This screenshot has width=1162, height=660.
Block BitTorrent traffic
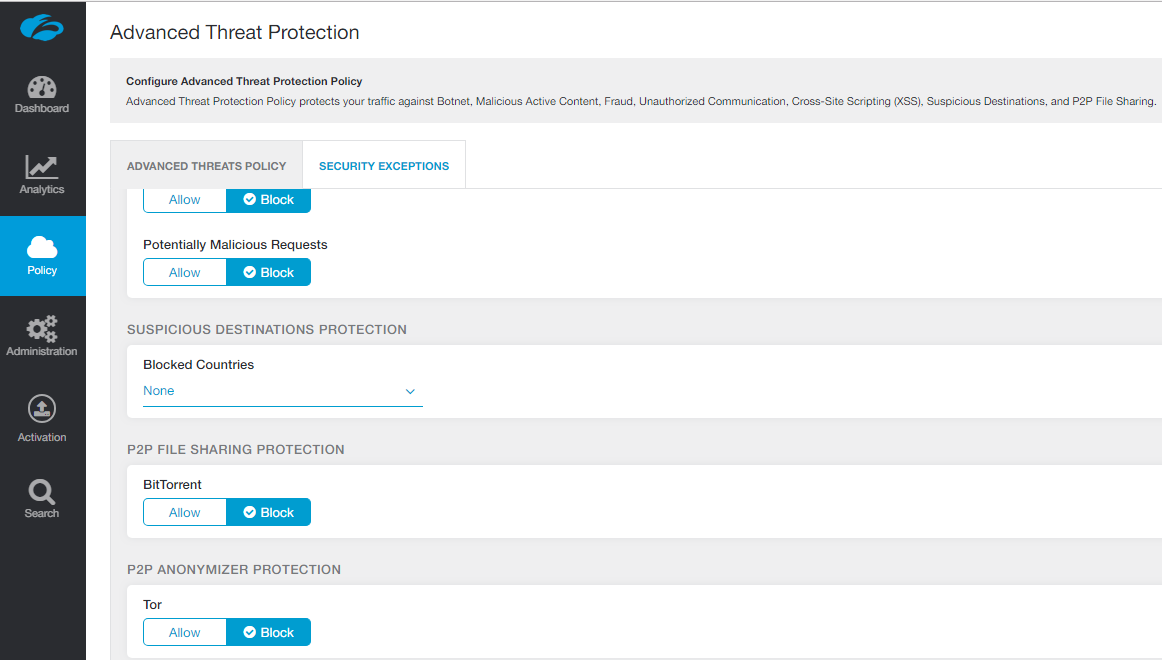coord(269,512)
